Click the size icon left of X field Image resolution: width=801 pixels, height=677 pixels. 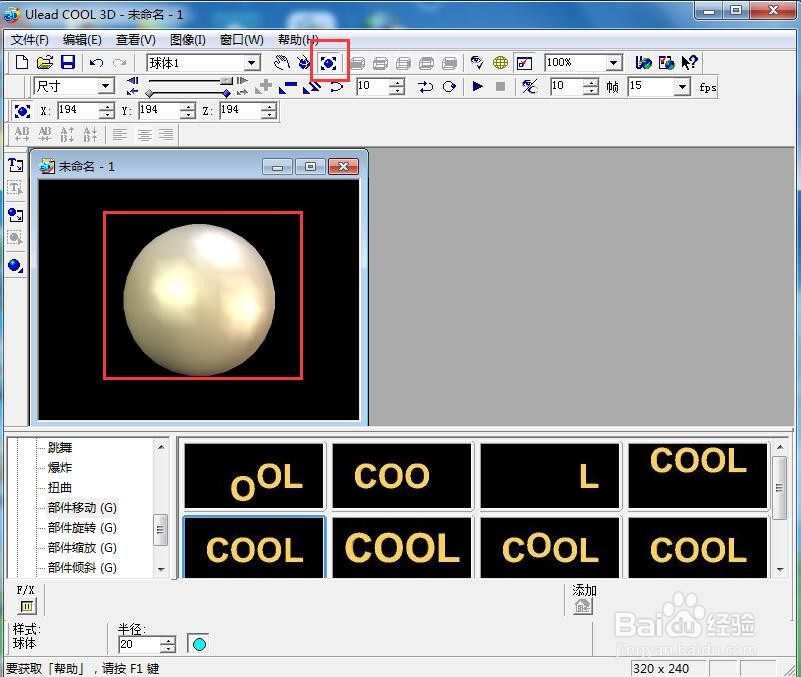(x=21, y=111)
